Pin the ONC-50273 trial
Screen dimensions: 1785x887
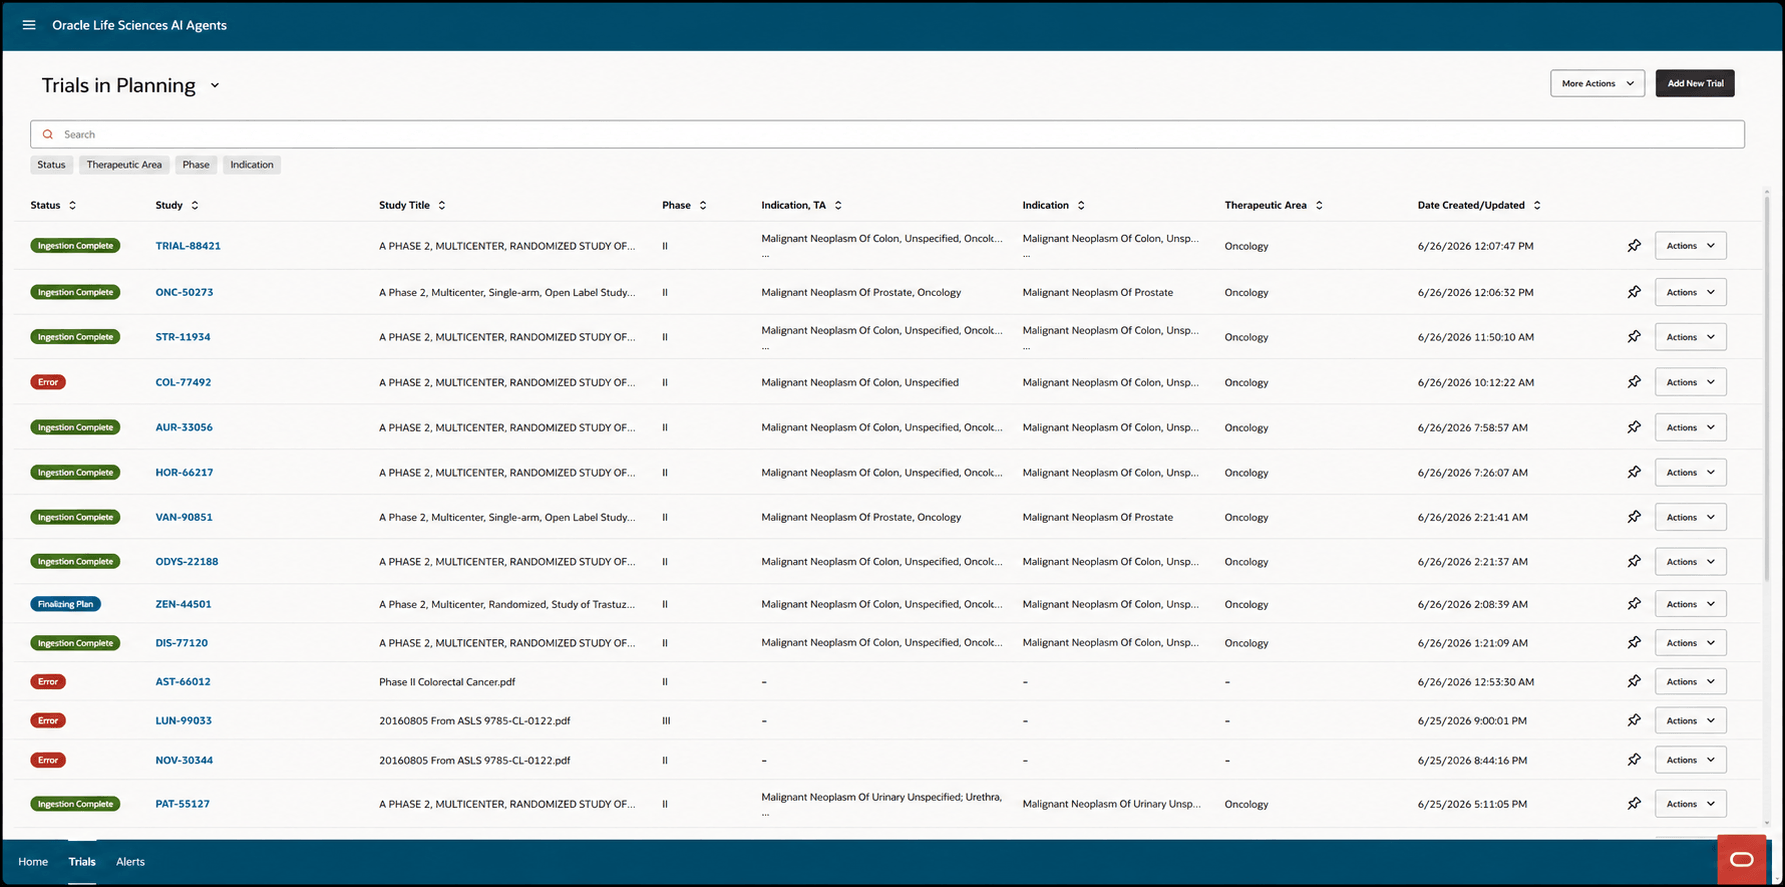[x=1634, y=292]
